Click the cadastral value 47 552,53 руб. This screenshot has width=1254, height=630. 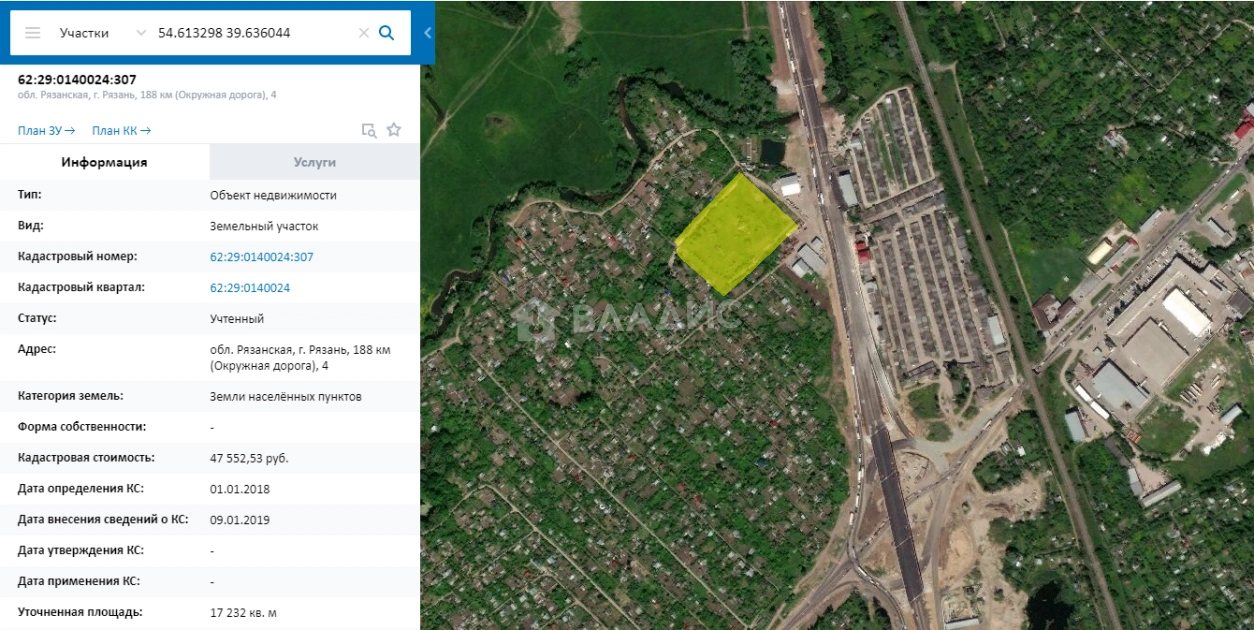click(249, 458)
